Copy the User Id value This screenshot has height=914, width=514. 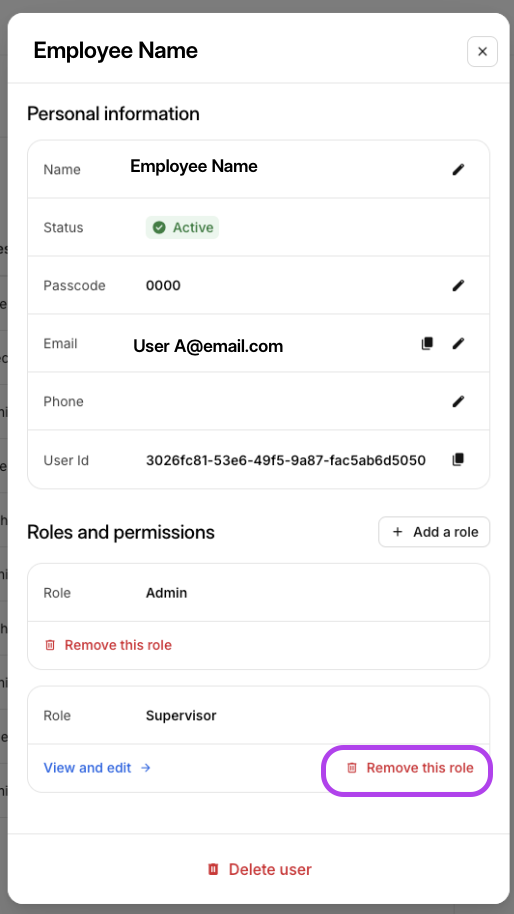point(459,459)
